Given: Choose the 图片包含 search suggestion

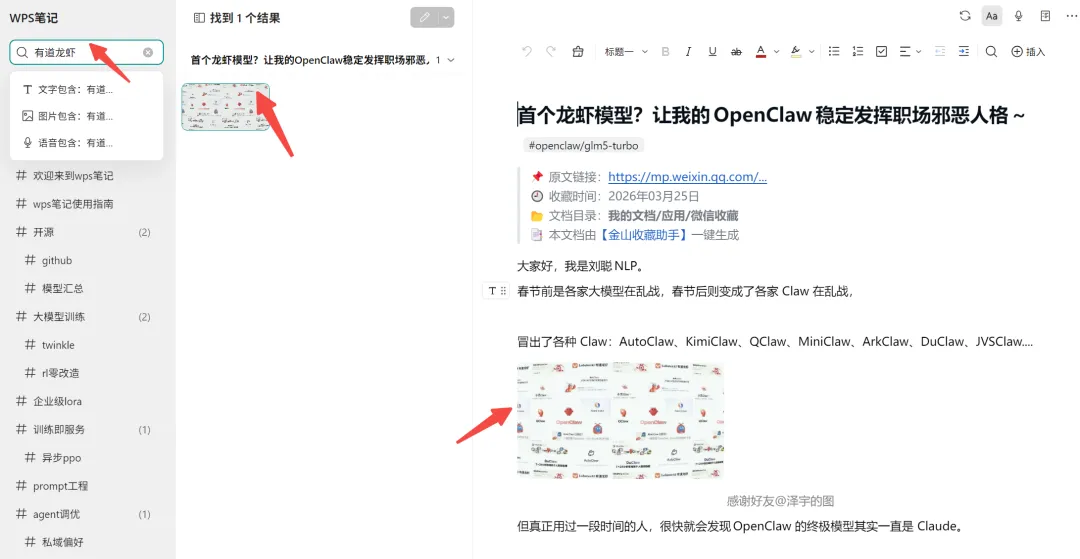Looking at the screenshot, I should click(87, 116).
